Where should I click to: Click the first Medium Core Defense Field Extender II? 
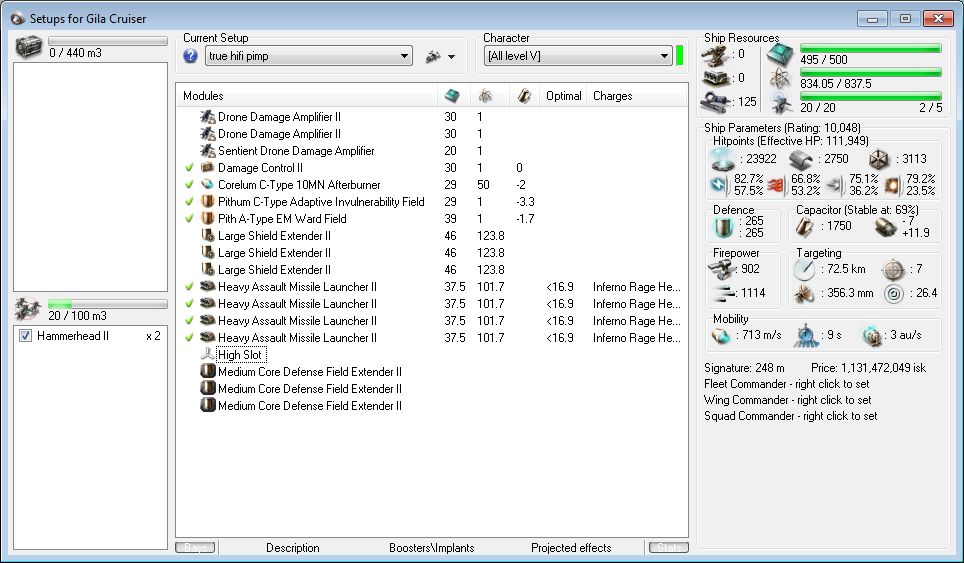[310, 372]
